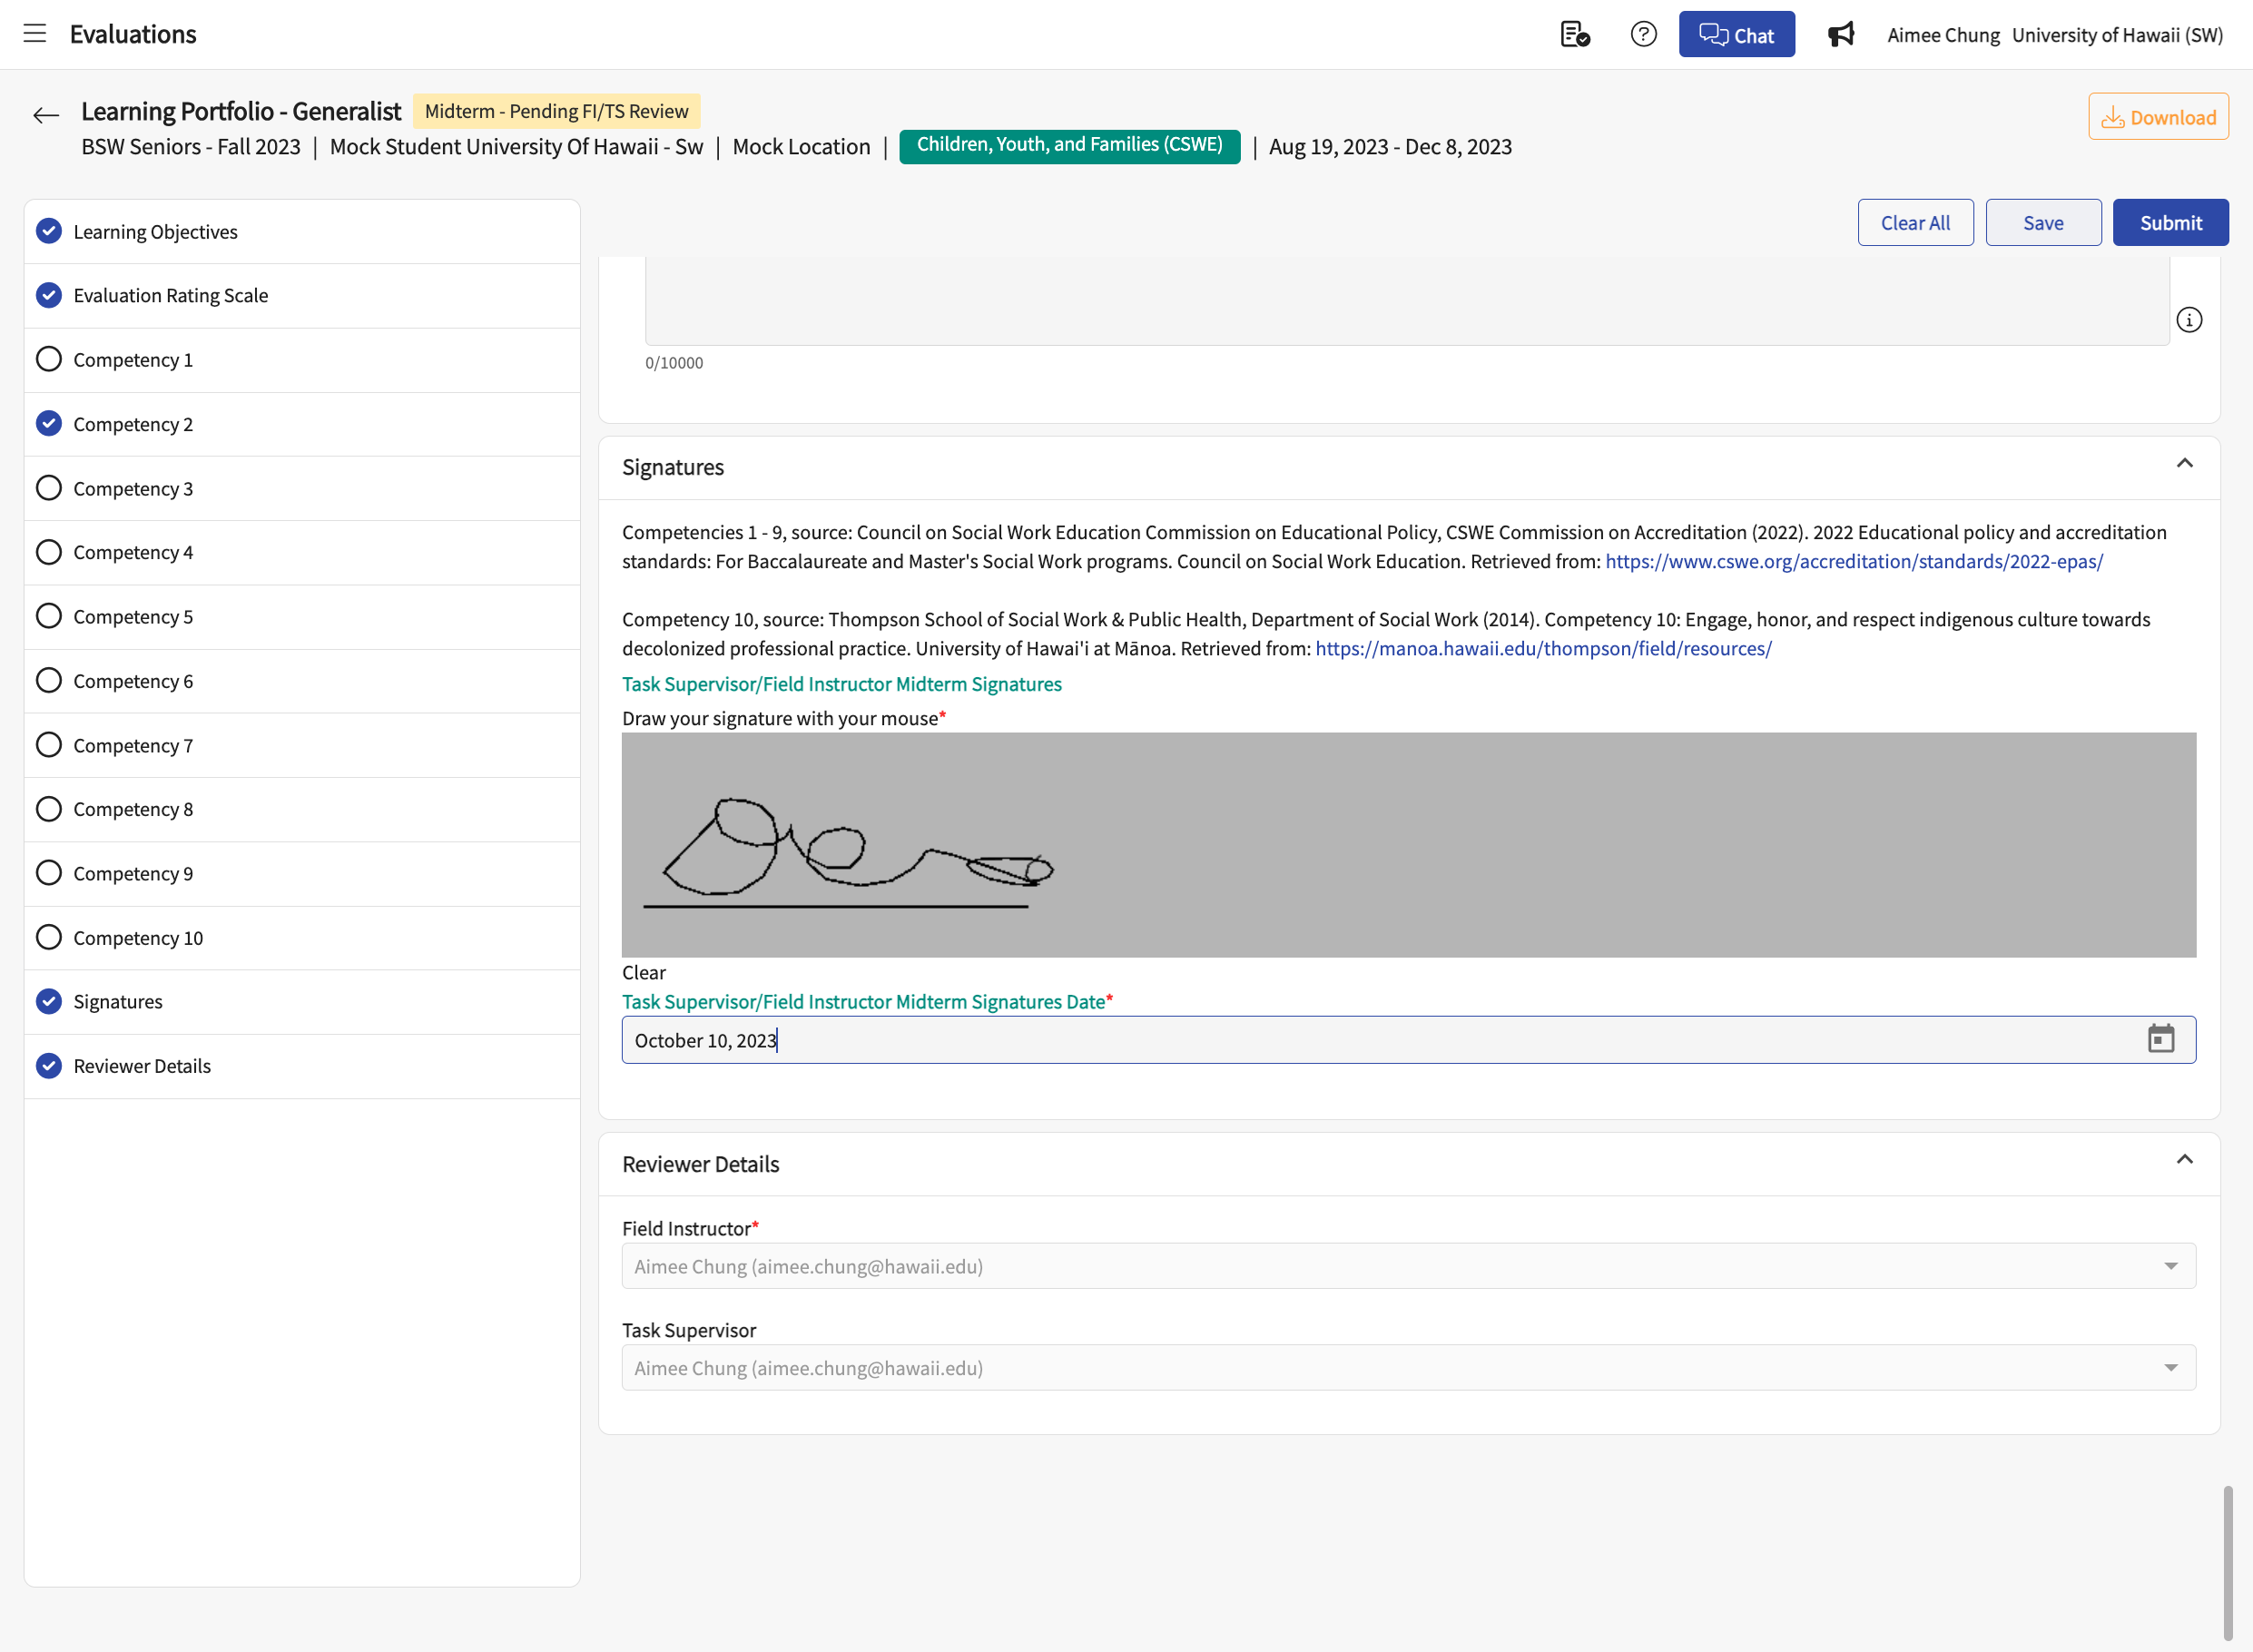Select Competency 3 in sidebar

tap(302, 488)
